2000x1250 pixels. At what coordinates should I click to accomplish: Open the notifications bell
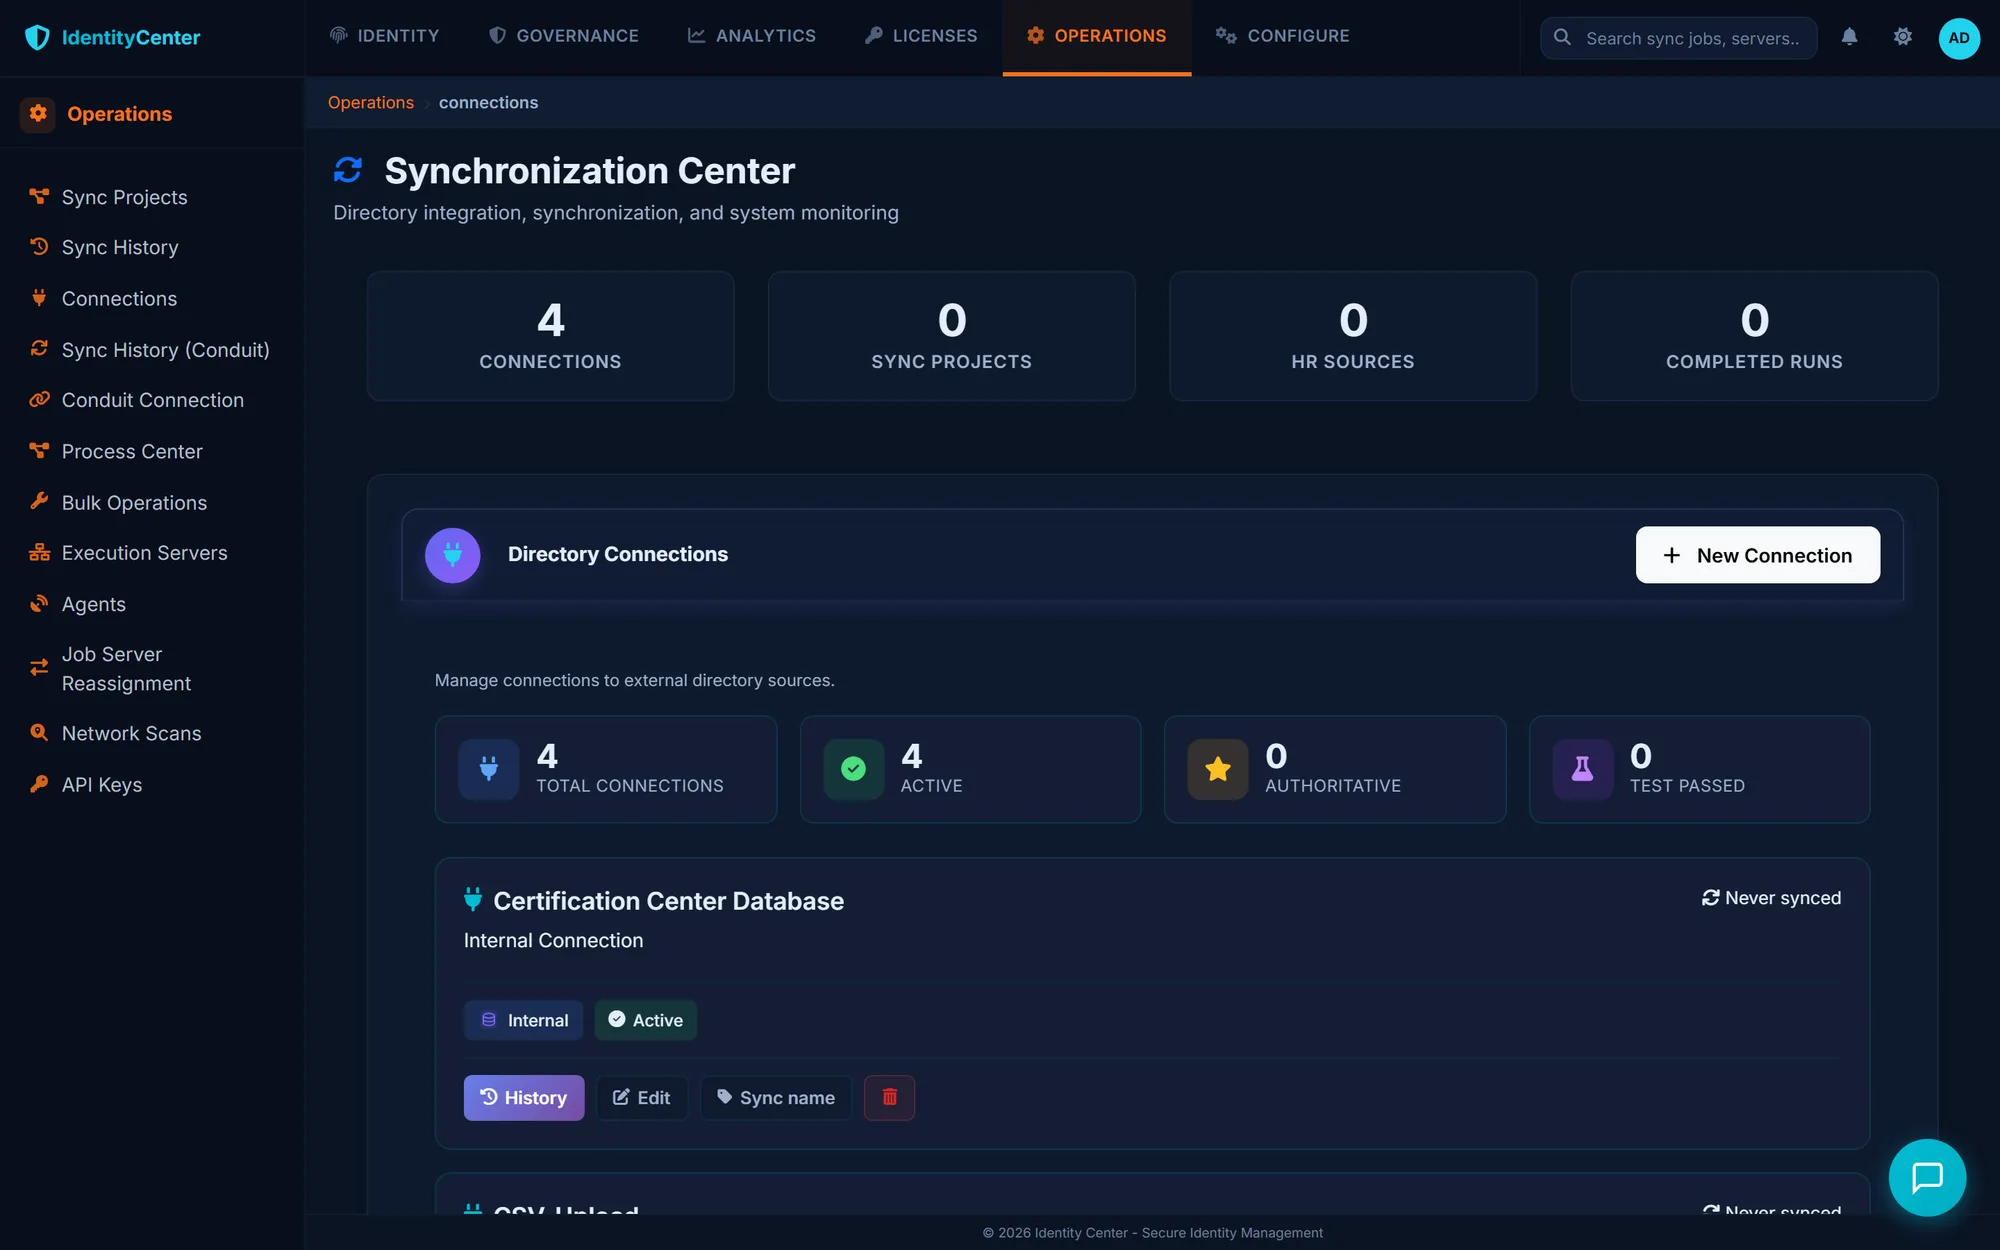tap(1850, 37)
